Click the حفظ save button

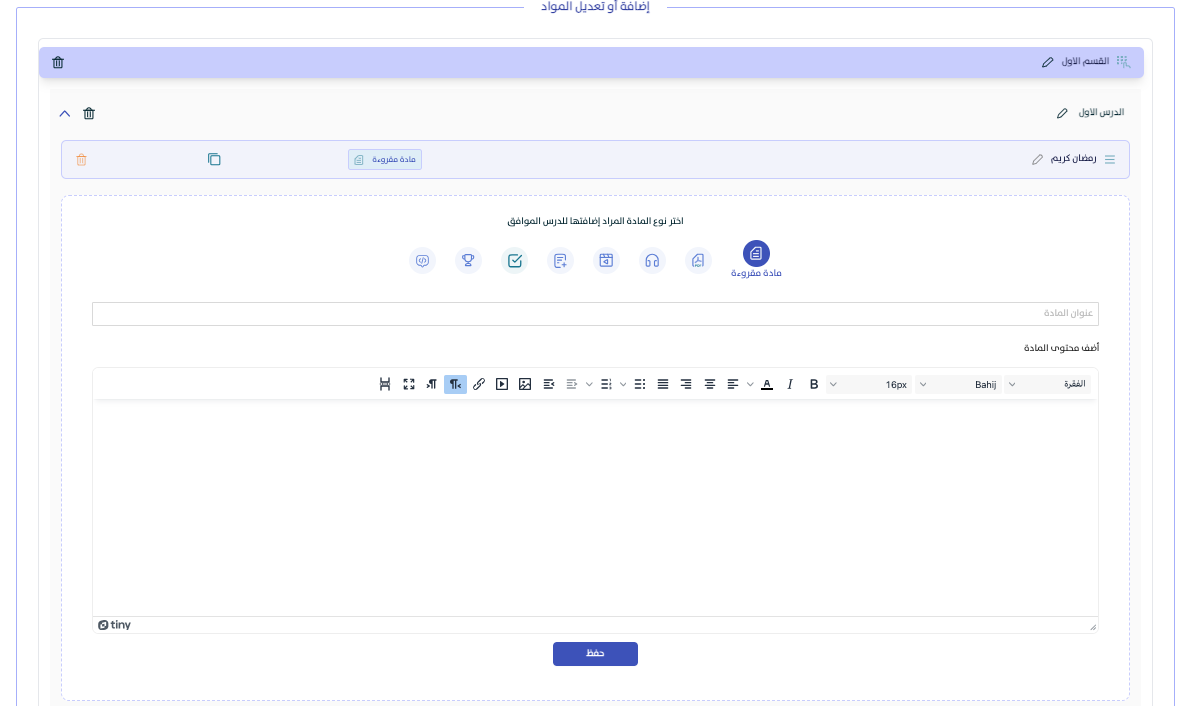point(595,654)
